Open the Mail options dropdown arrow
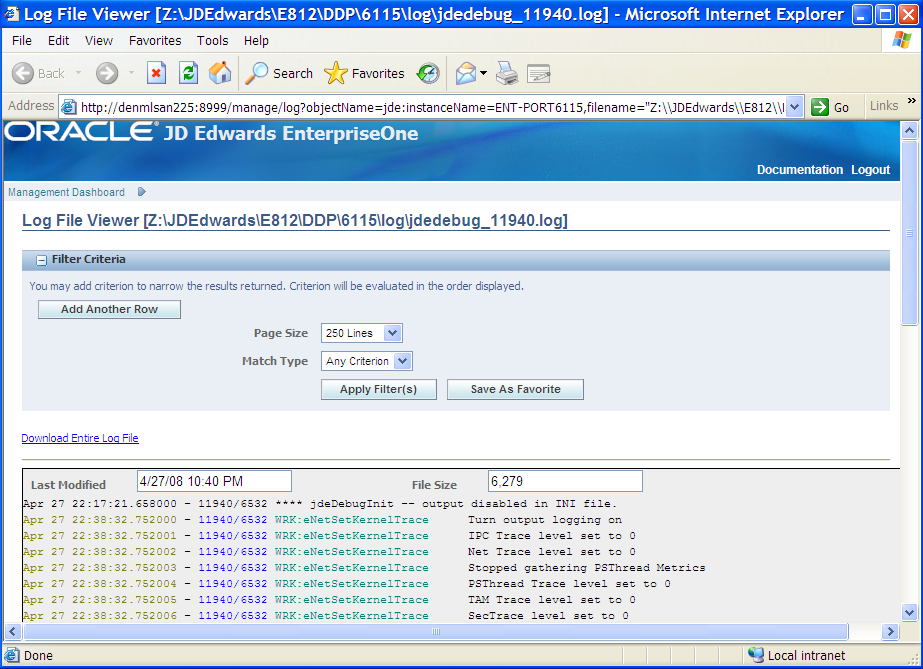The width and height of the screenshot is (923, 669). (x=483, y=74)
